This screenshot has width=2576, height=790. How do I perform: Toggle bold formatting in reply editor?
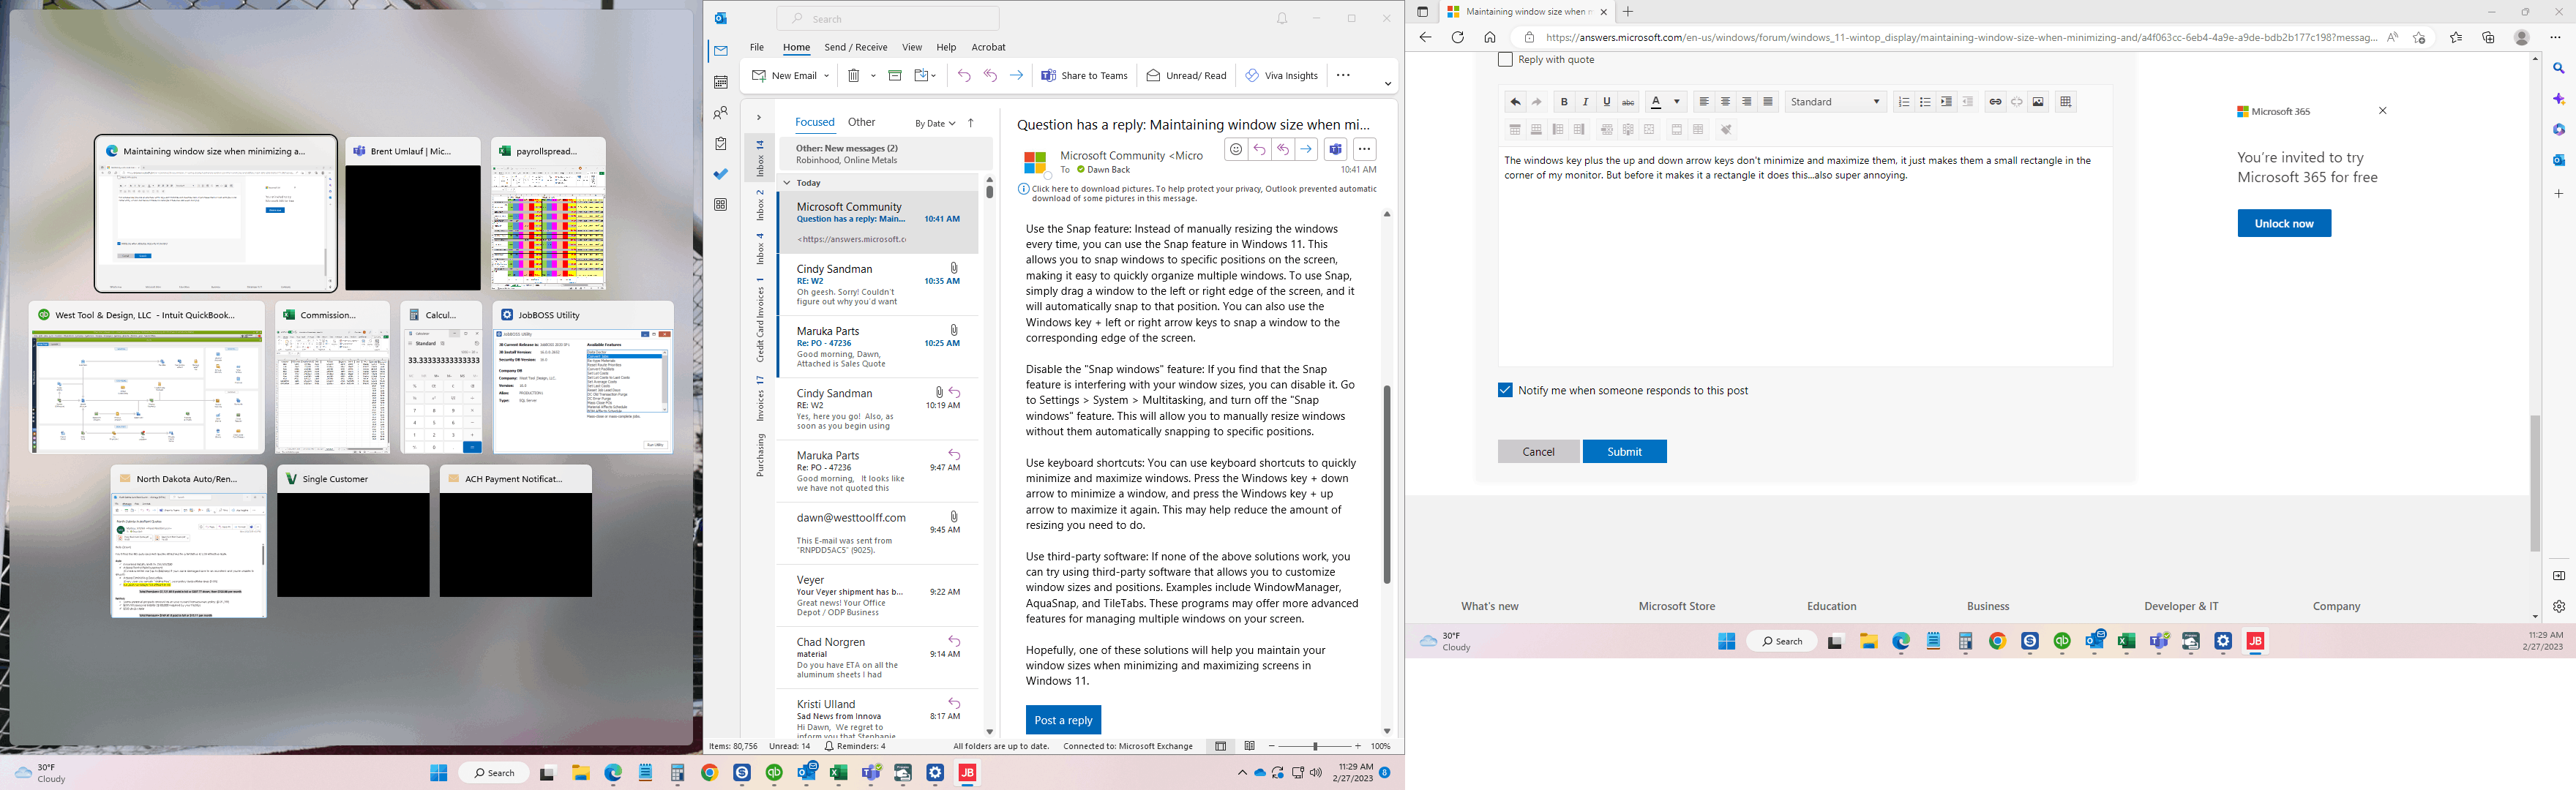tap(1564, 102)
